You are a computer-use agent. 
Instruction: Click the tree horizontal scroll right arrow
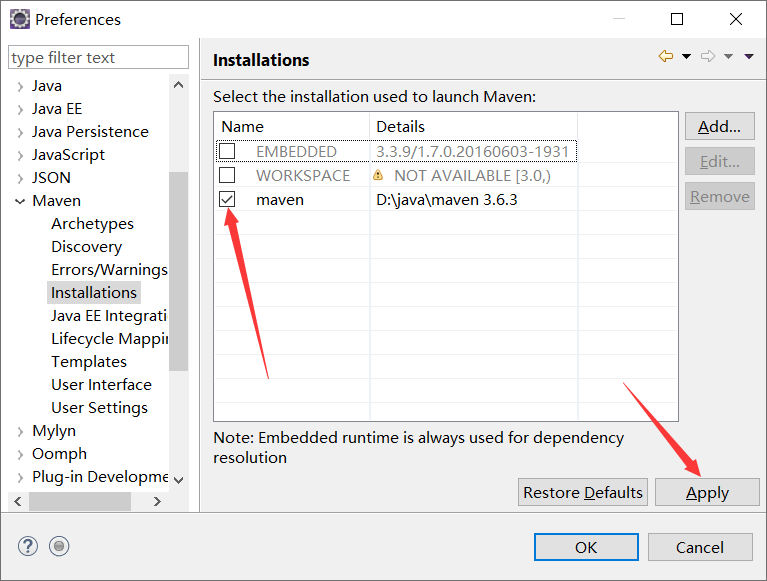coord(157,501)
